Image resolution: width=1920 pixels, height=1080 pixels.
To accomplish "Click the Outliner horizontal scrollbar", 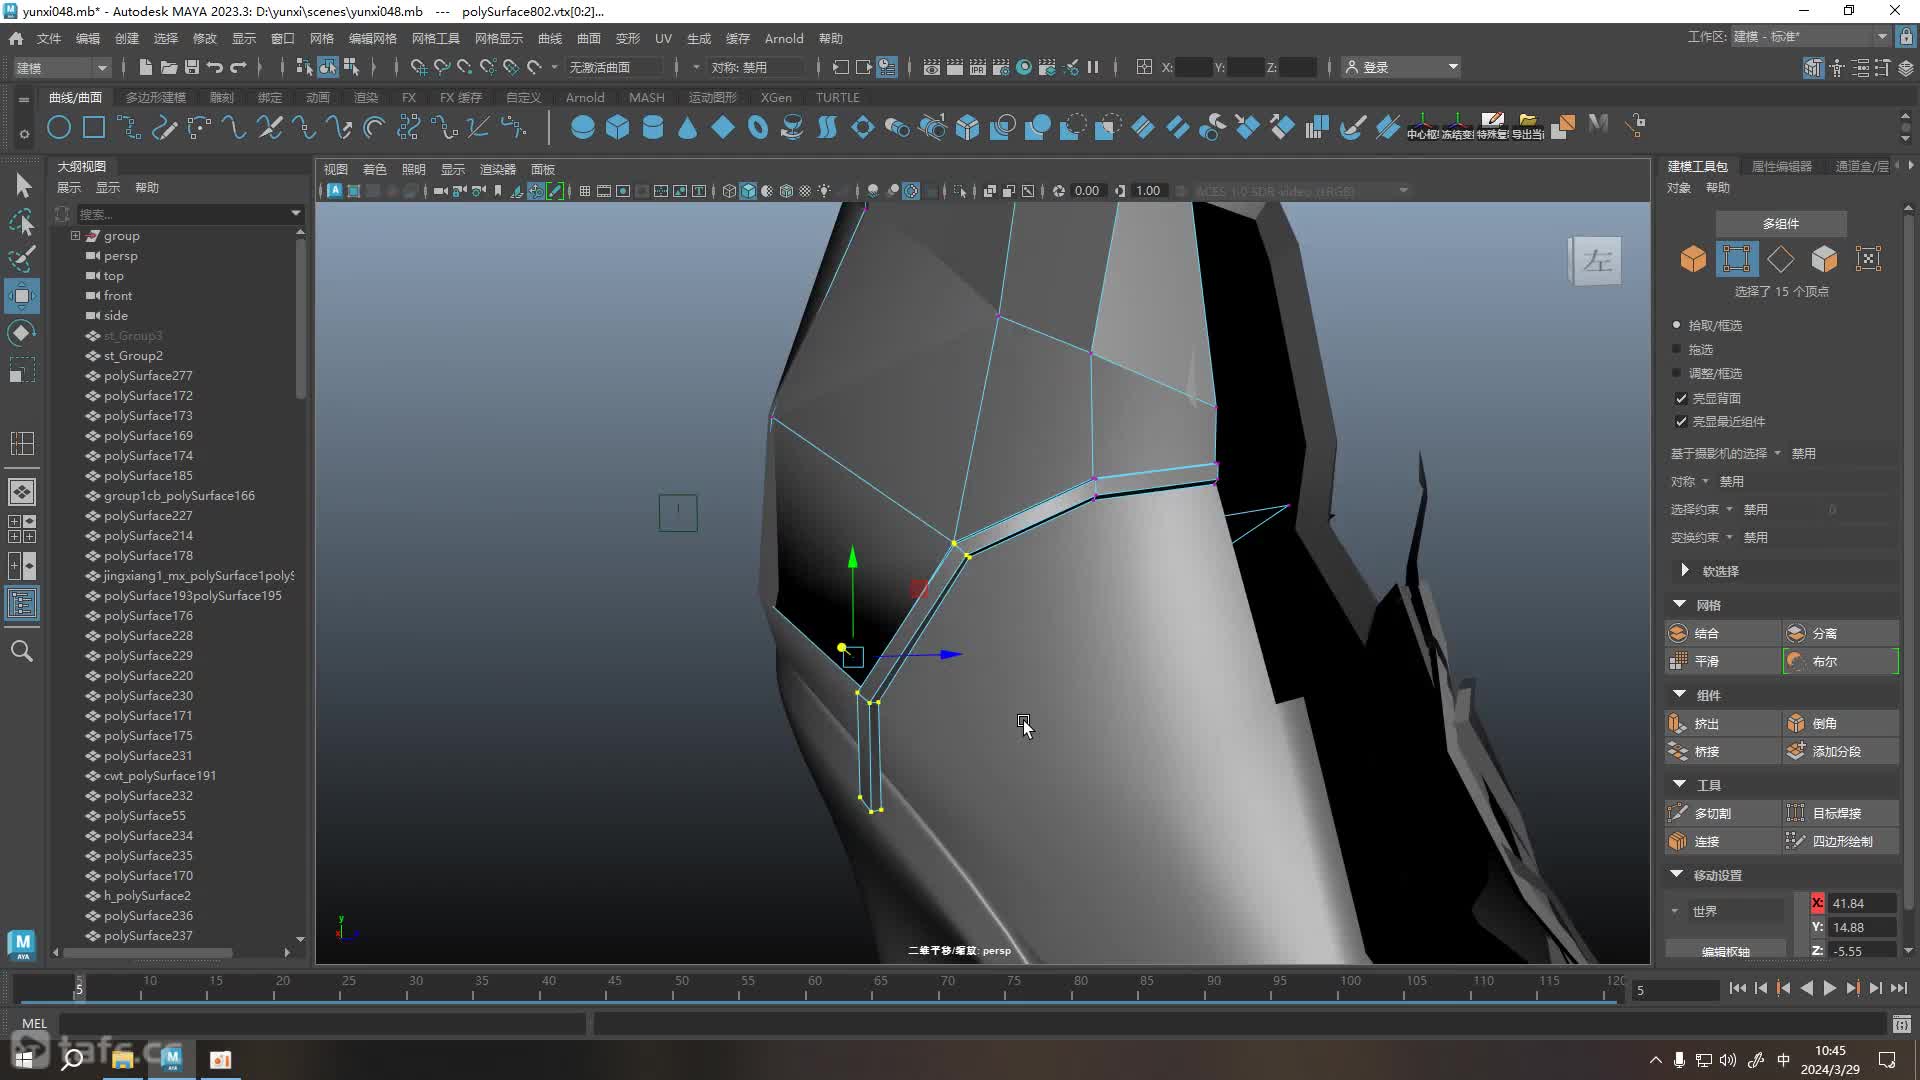I will click(147, 952).
